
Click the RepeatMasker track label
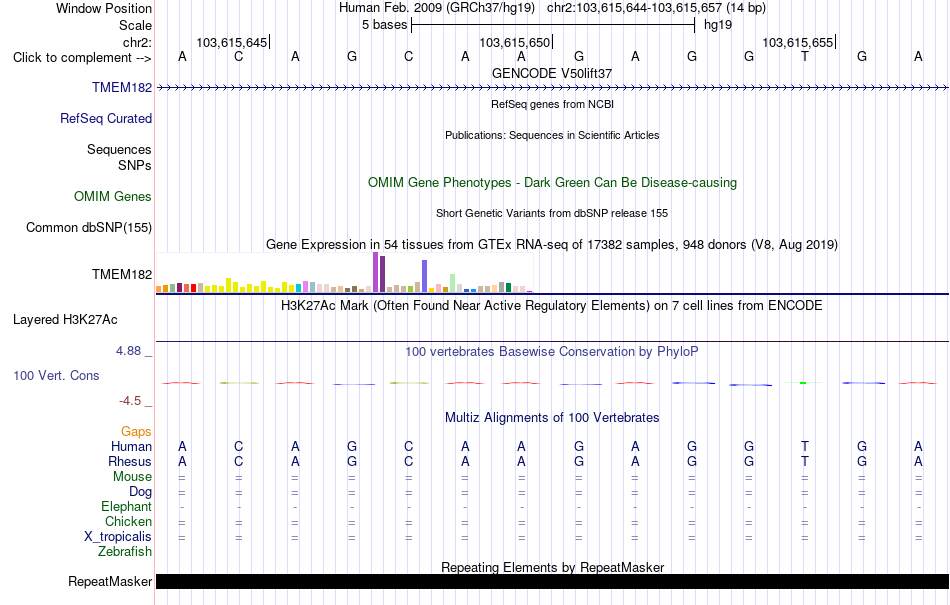coord(110,581)
